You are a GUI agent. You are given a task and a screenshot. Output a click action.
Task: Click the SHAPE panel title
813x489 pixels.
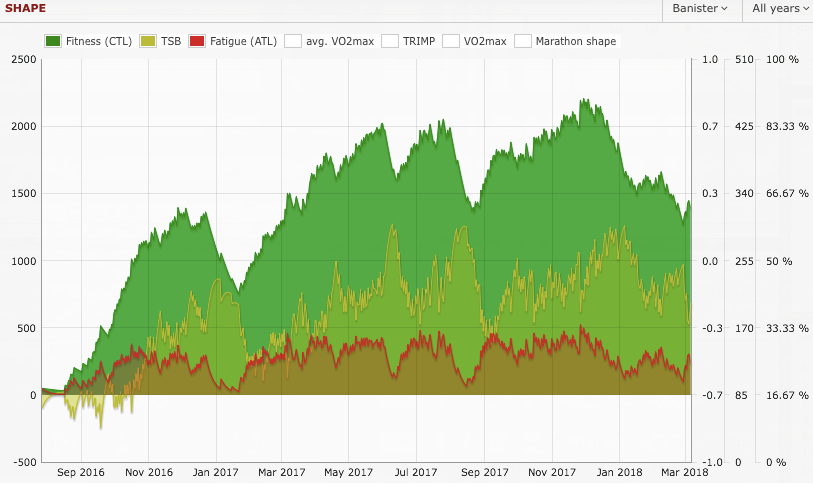click(x=25, y=8)
